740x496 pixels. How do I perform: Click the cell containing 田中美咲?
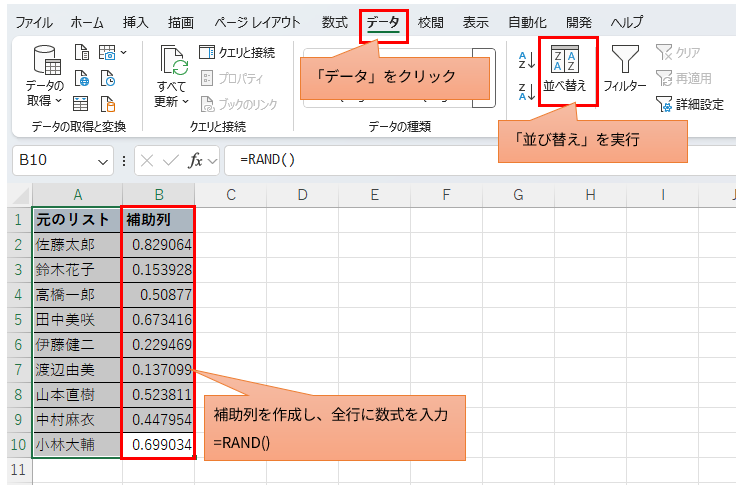77,320
